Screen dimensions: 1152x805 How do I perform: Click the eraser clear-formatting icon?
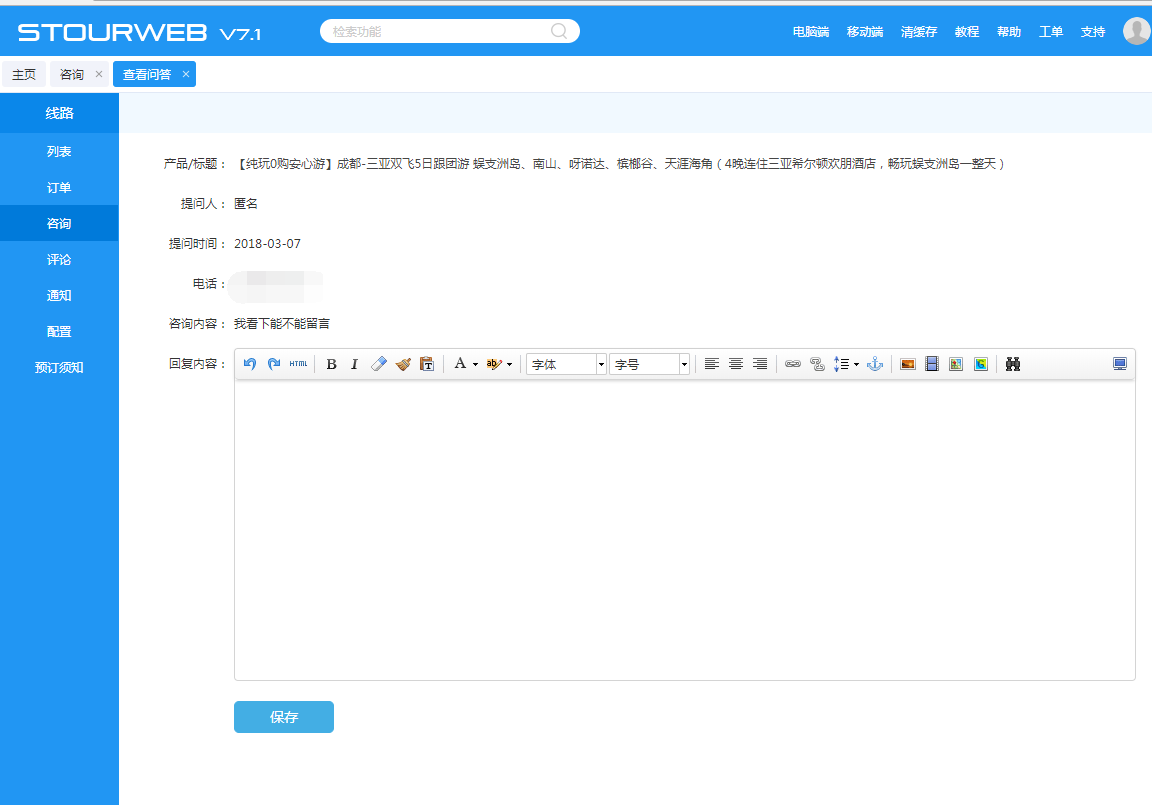coord(378,364)
